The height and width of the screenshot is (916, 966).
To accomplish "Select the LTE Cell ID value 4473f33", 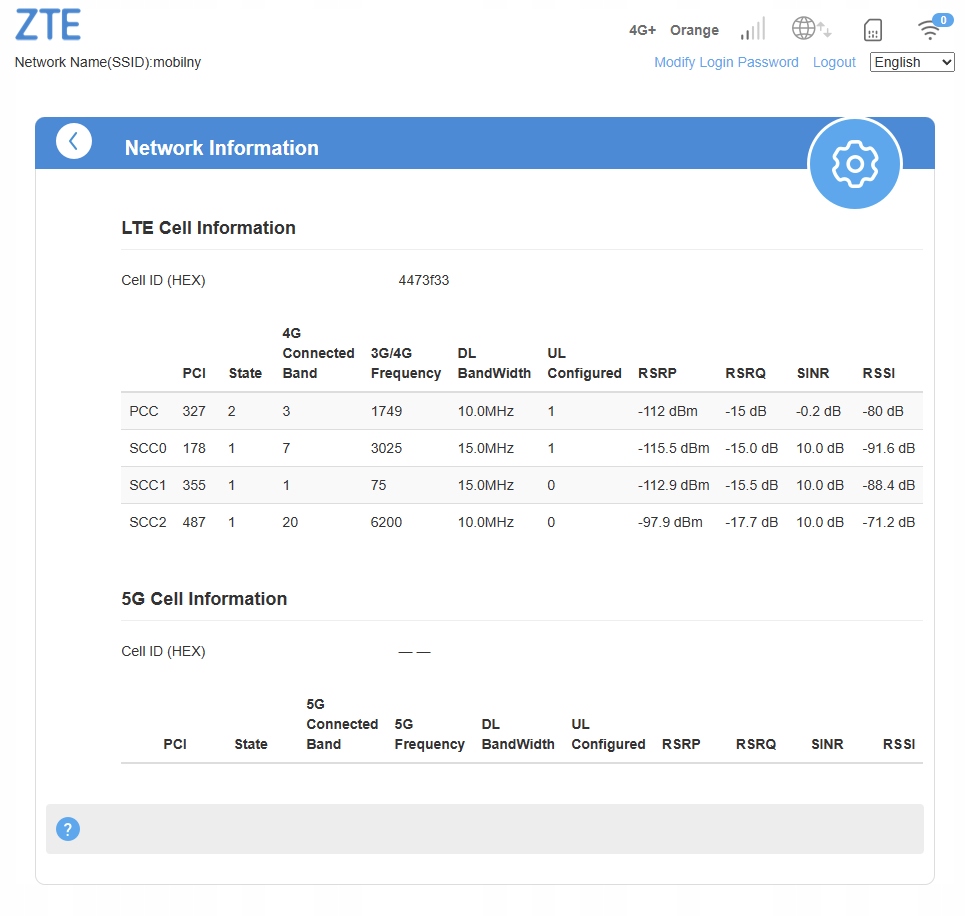I will tap(424, 280).
